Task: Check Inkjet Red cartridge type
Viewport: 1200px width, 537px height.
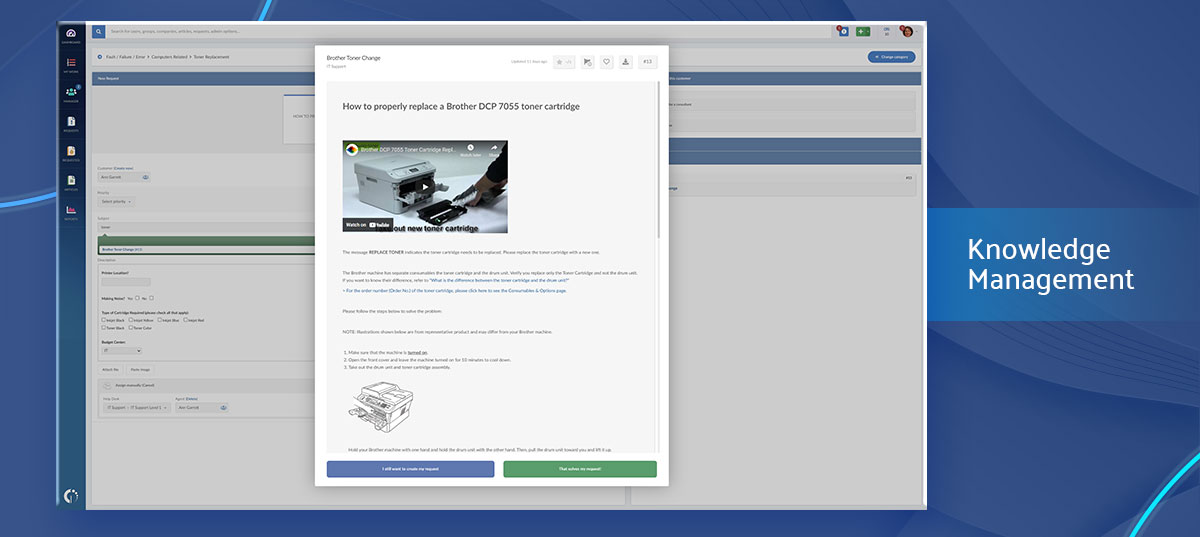Action: 186,320
